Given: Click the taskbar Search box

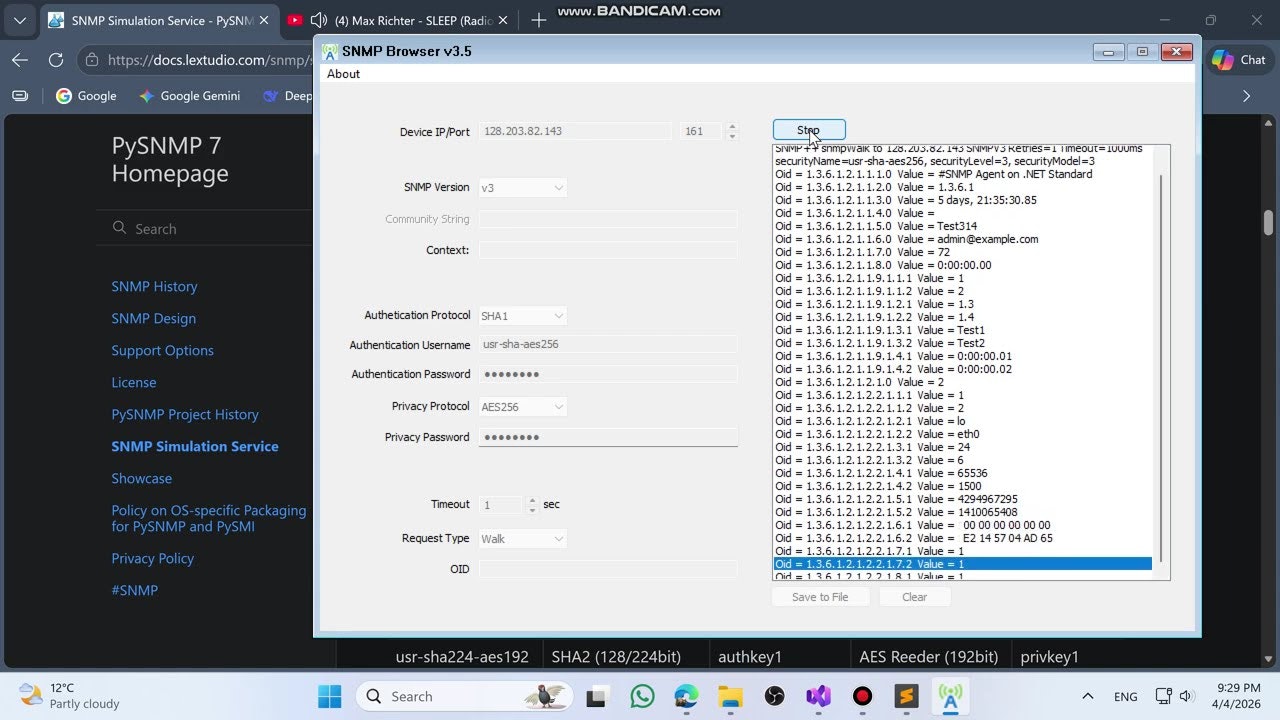Looking at the screenshot, I should [x=465, y=696].
